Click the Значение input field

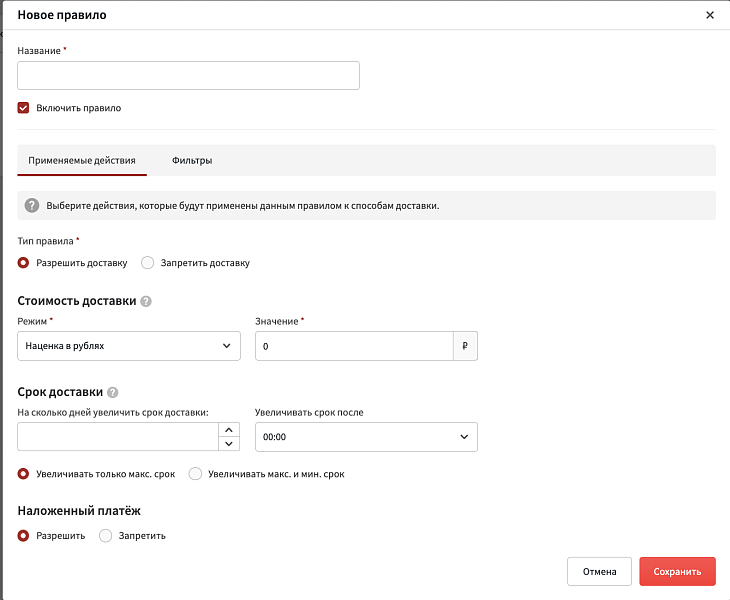pyautogui.click(x=354, y=346)
